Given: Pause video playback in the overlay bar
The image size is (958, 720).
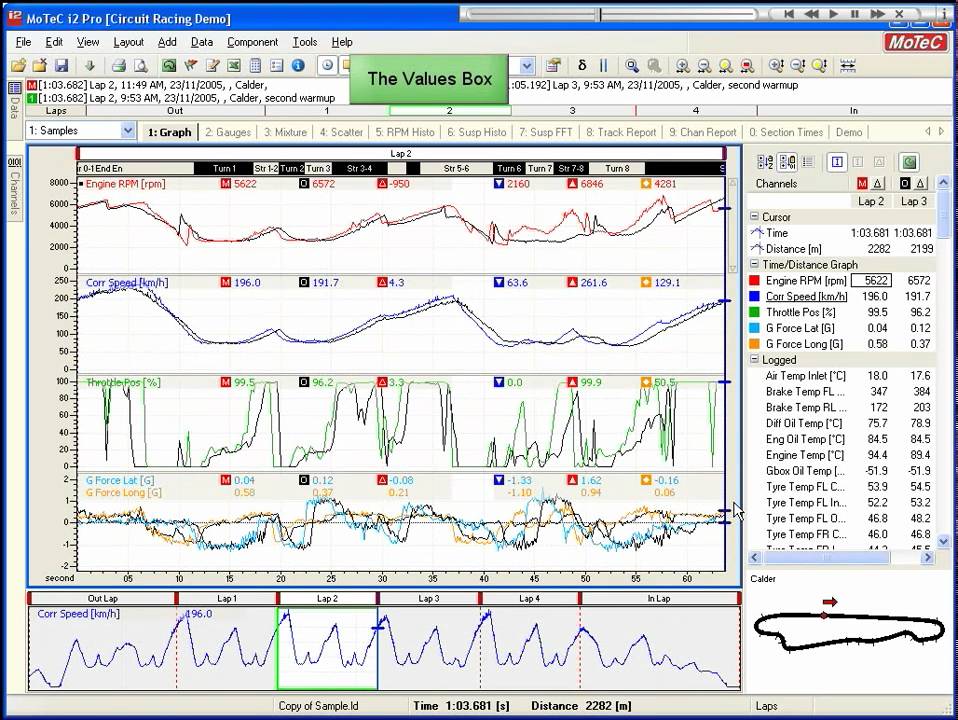Looking at the screenshot, I should point(855,13).
